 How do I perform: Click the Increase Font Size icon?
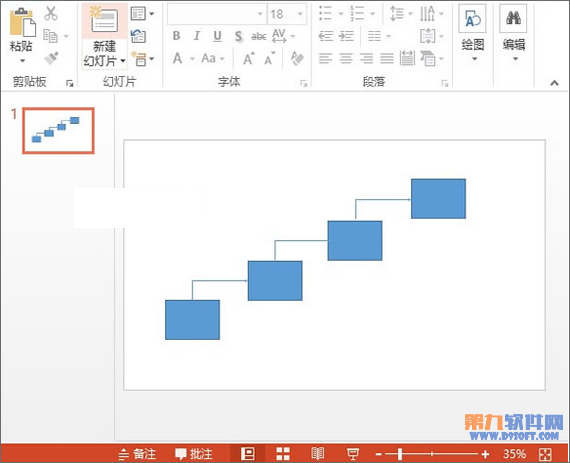(x=249, y=58)
